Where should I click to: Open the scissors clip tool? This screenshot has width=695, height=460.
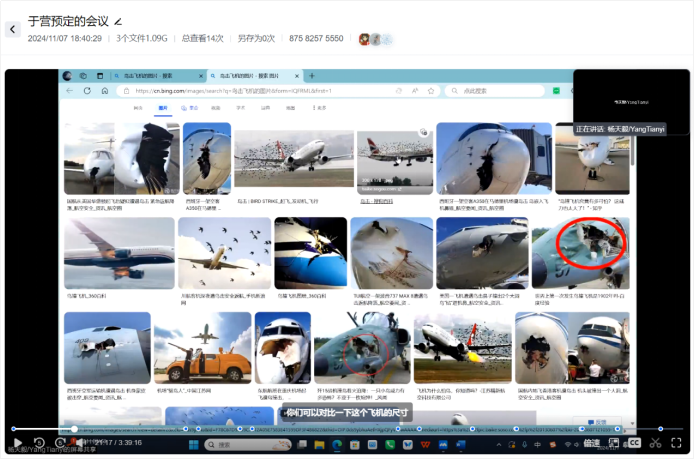[x=655, y=442]
